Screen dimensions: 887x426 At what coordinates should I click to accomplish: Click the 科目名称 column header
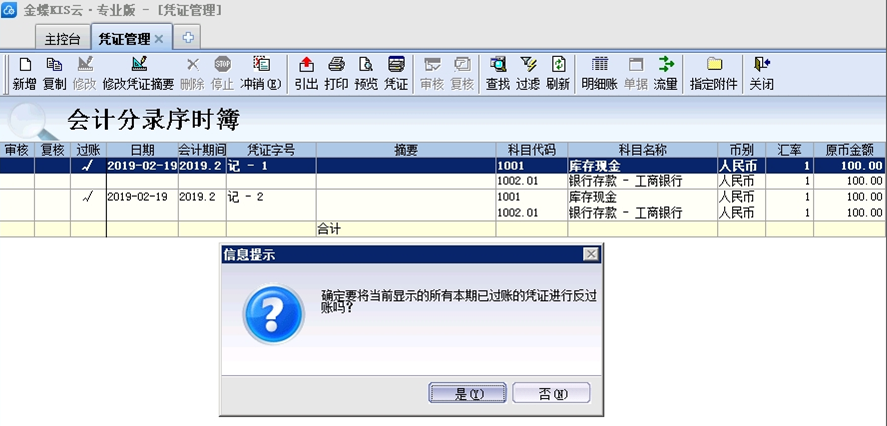641,150
